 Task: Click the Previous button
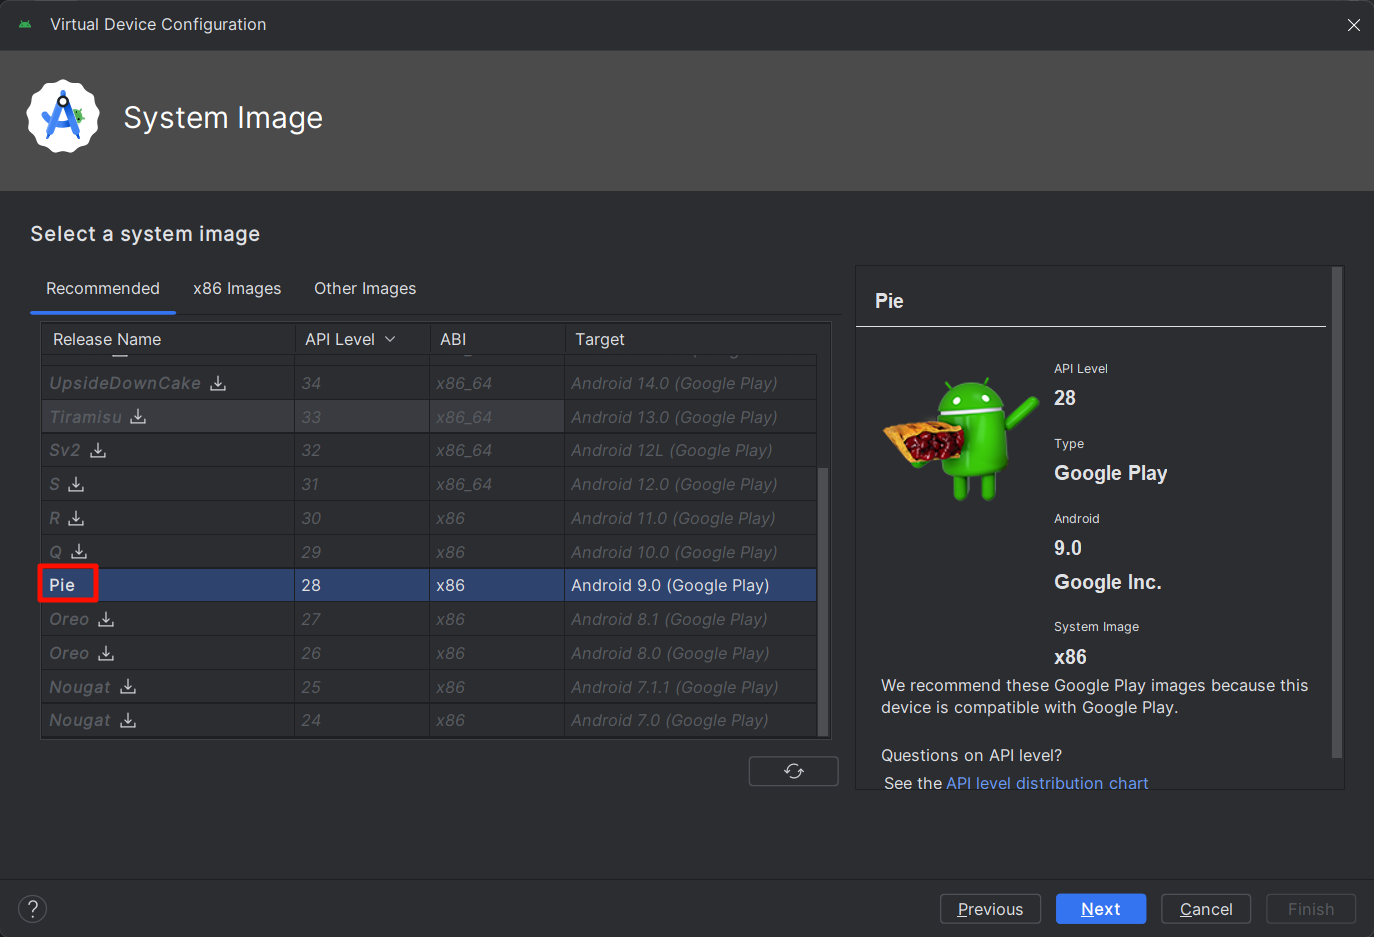[x=990, y=909]
